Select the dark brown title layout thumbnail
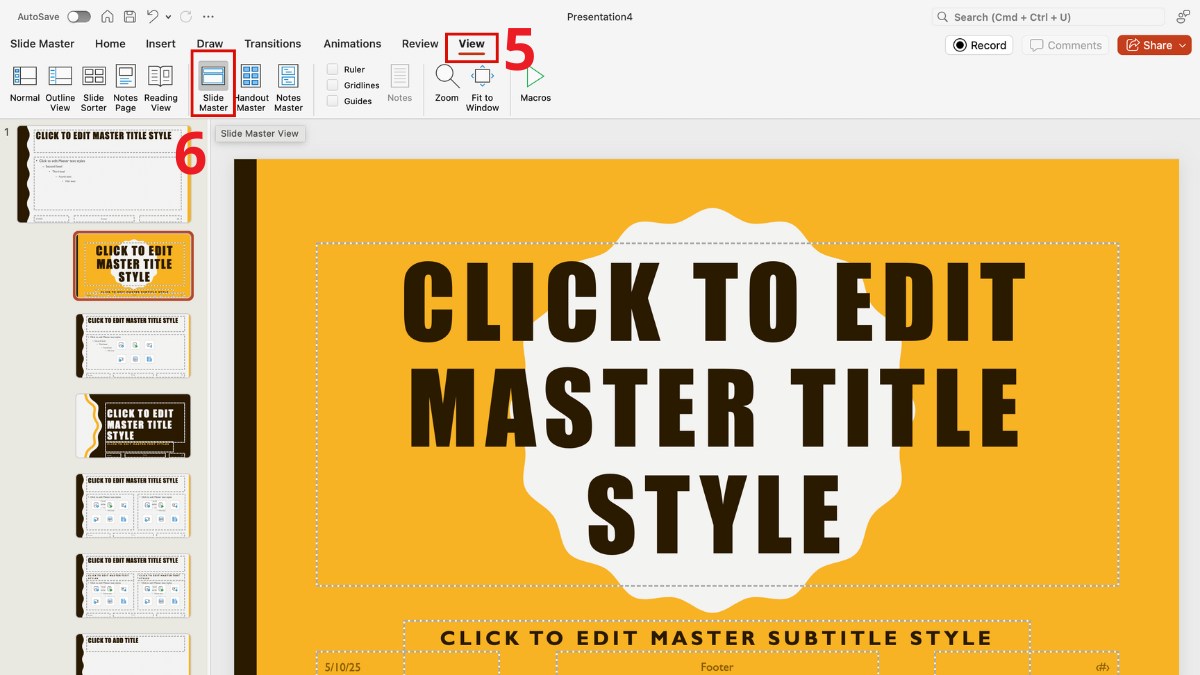 click(x=133, y=425)
